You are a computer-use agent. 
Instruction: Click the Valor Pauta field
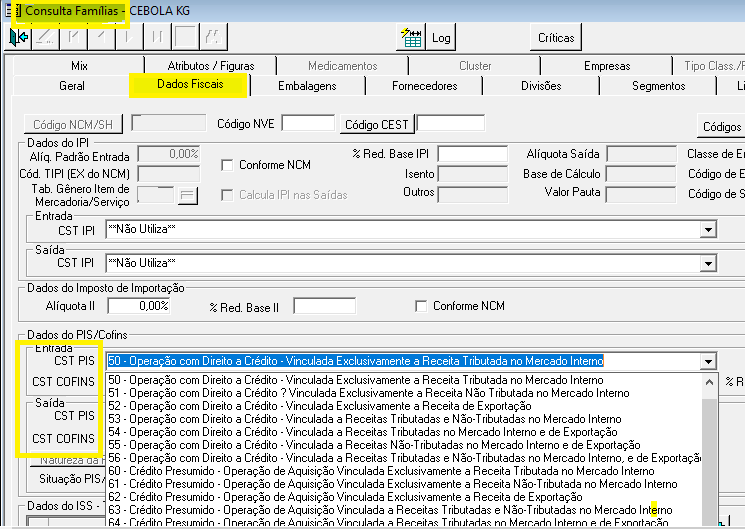coord(641,194)
